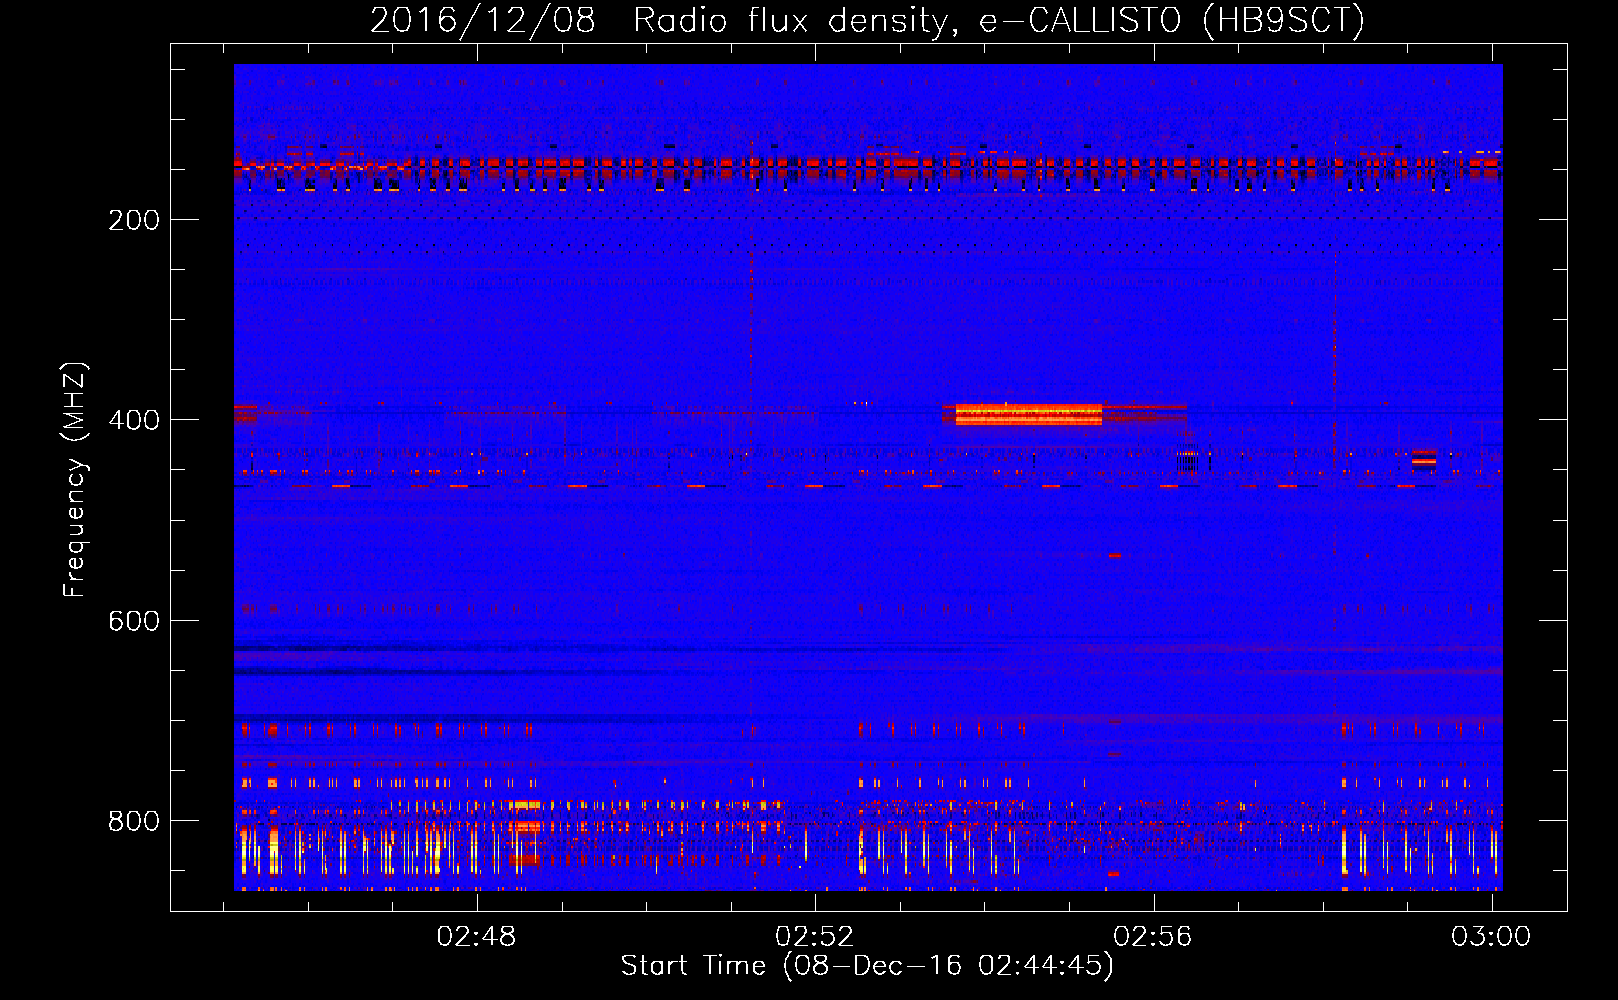Viewport: 1618px width, 1000px height.
Task: Click the 'Frequency (MHZ)' axis label
Action: coord(75,480)
